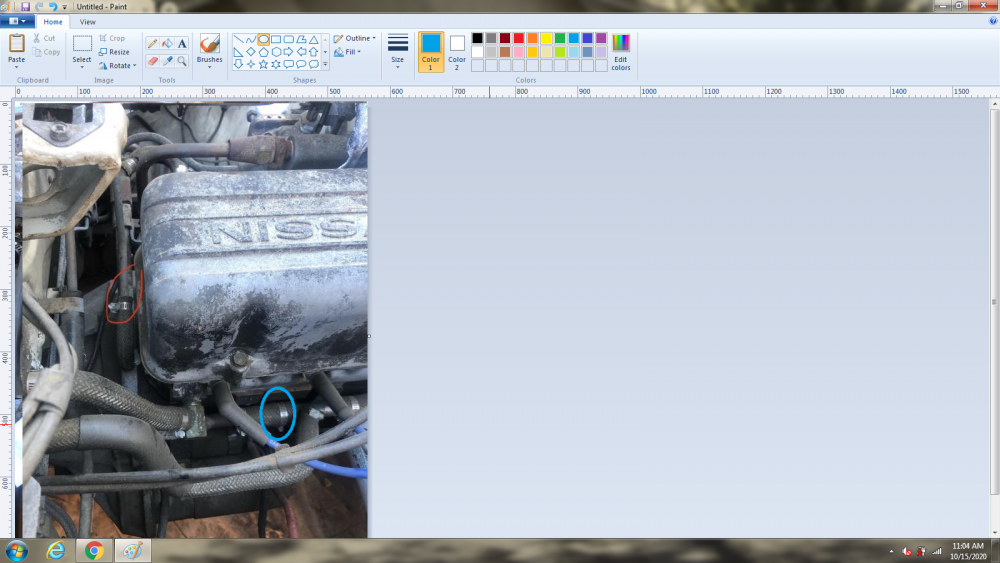Choose the Polygon shape
This screenshot has height=563, width=1000.
pos(301,40)
